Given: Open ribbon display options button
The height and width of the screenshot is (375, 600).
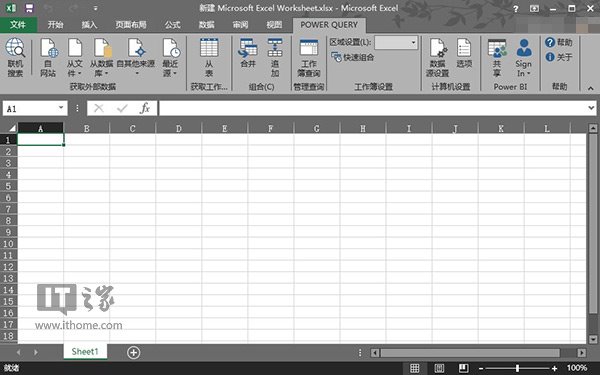Looking at the screenshot, I should click(534, 8).
